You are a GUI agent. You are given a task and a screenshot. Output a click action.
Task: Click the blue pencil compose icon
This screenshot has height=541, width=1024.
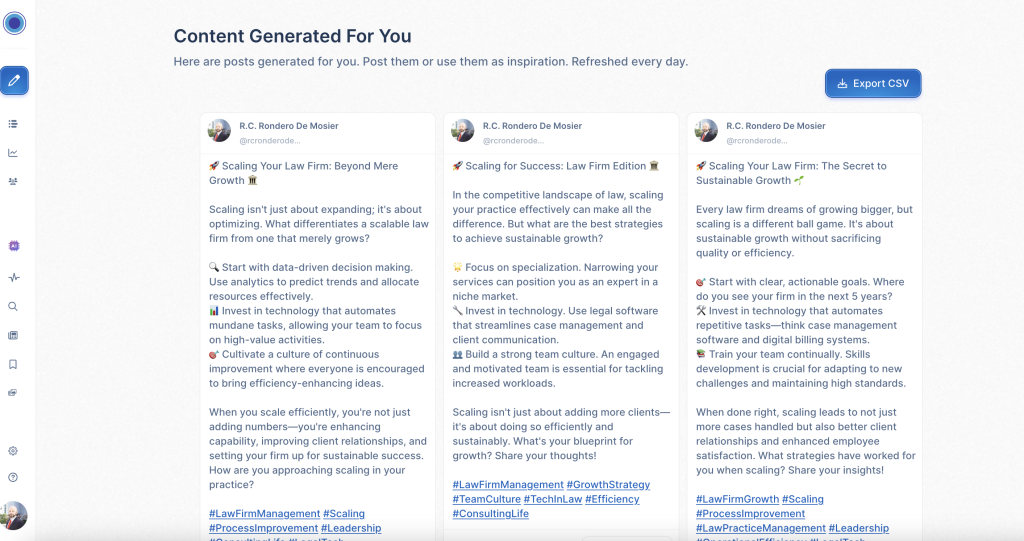tap(14, 80)
